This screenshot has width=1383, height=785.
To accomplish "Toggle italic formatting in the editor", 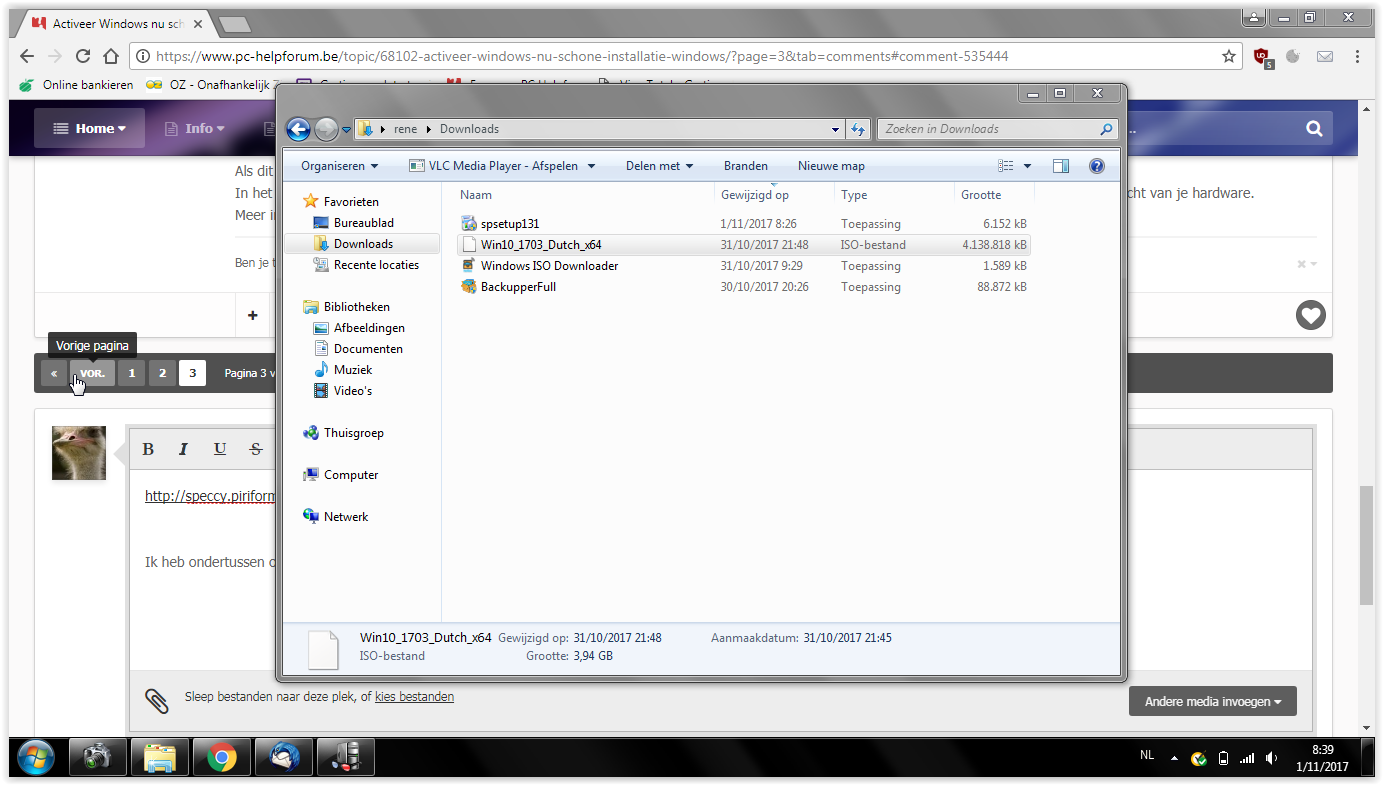I will pyautogui.click(x=183, y=449).
